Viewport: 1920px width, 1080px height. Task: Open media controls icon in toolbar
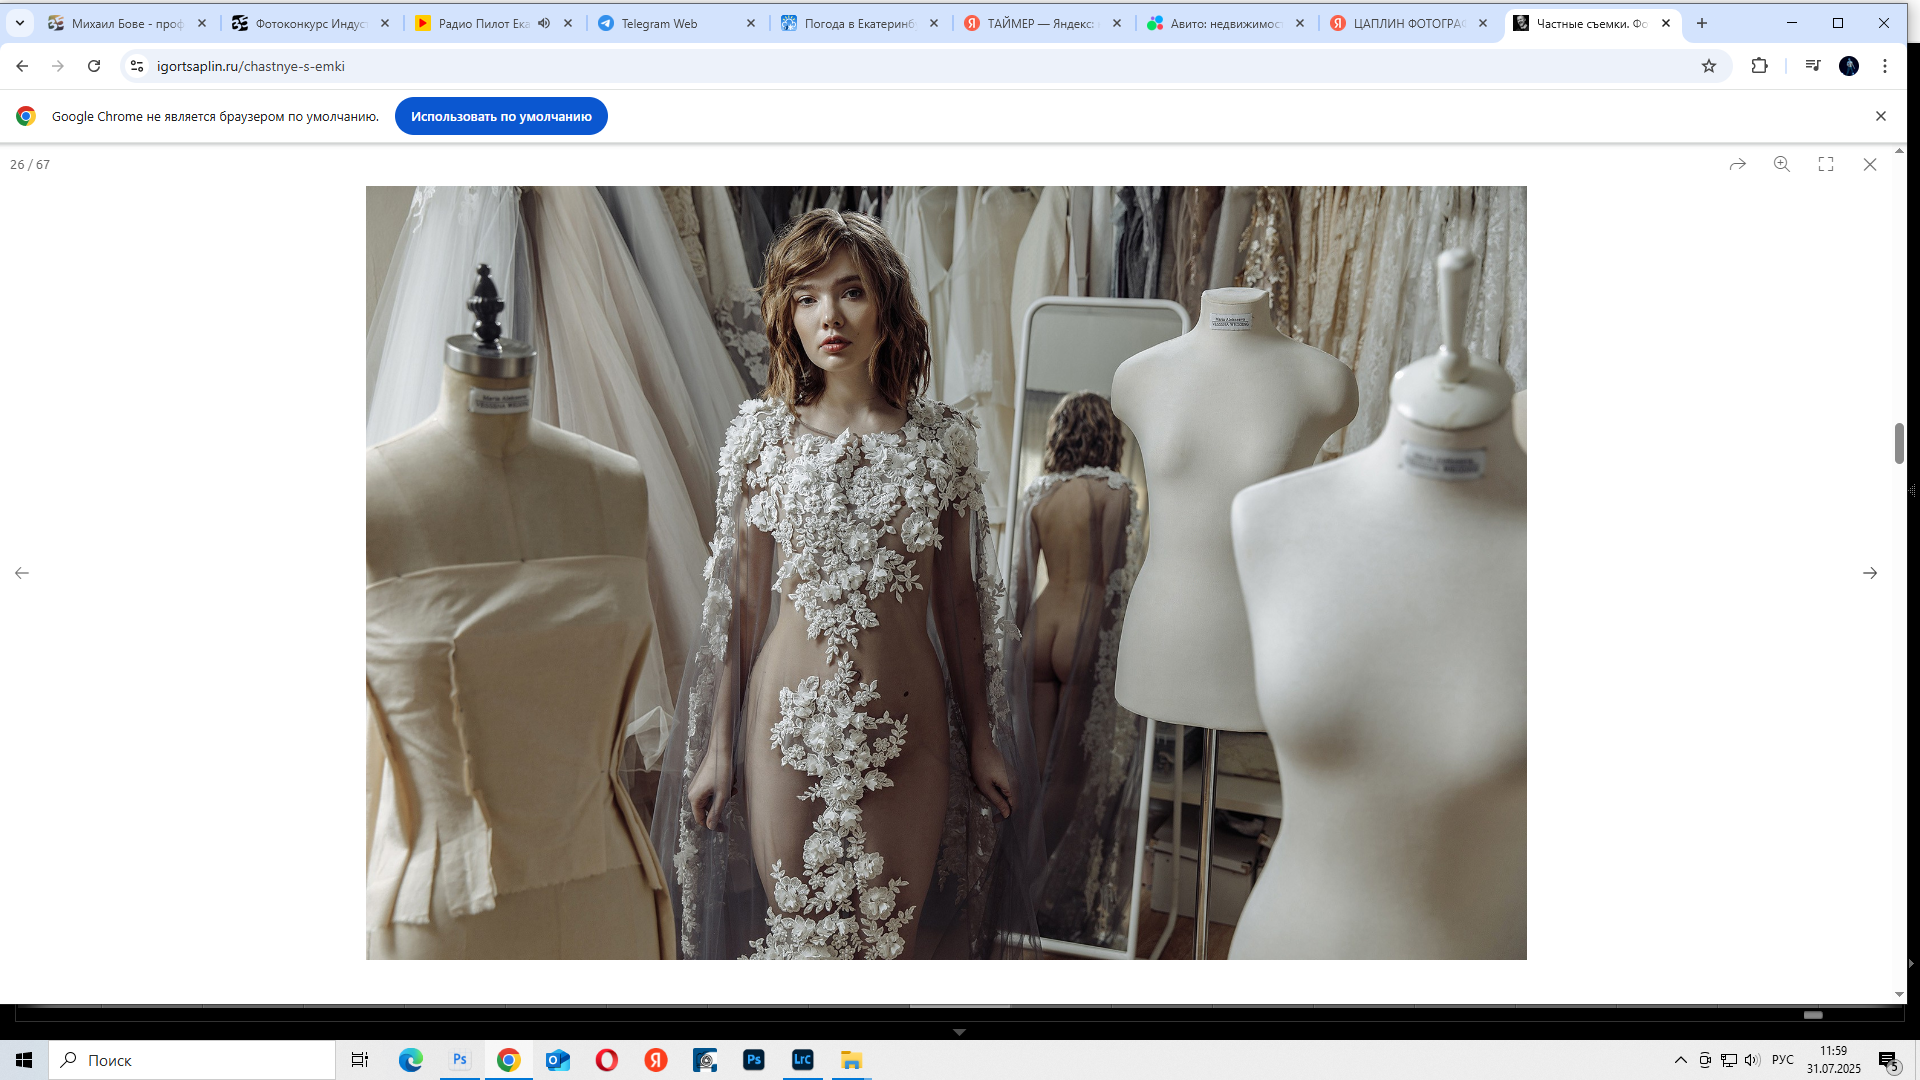1812,66
